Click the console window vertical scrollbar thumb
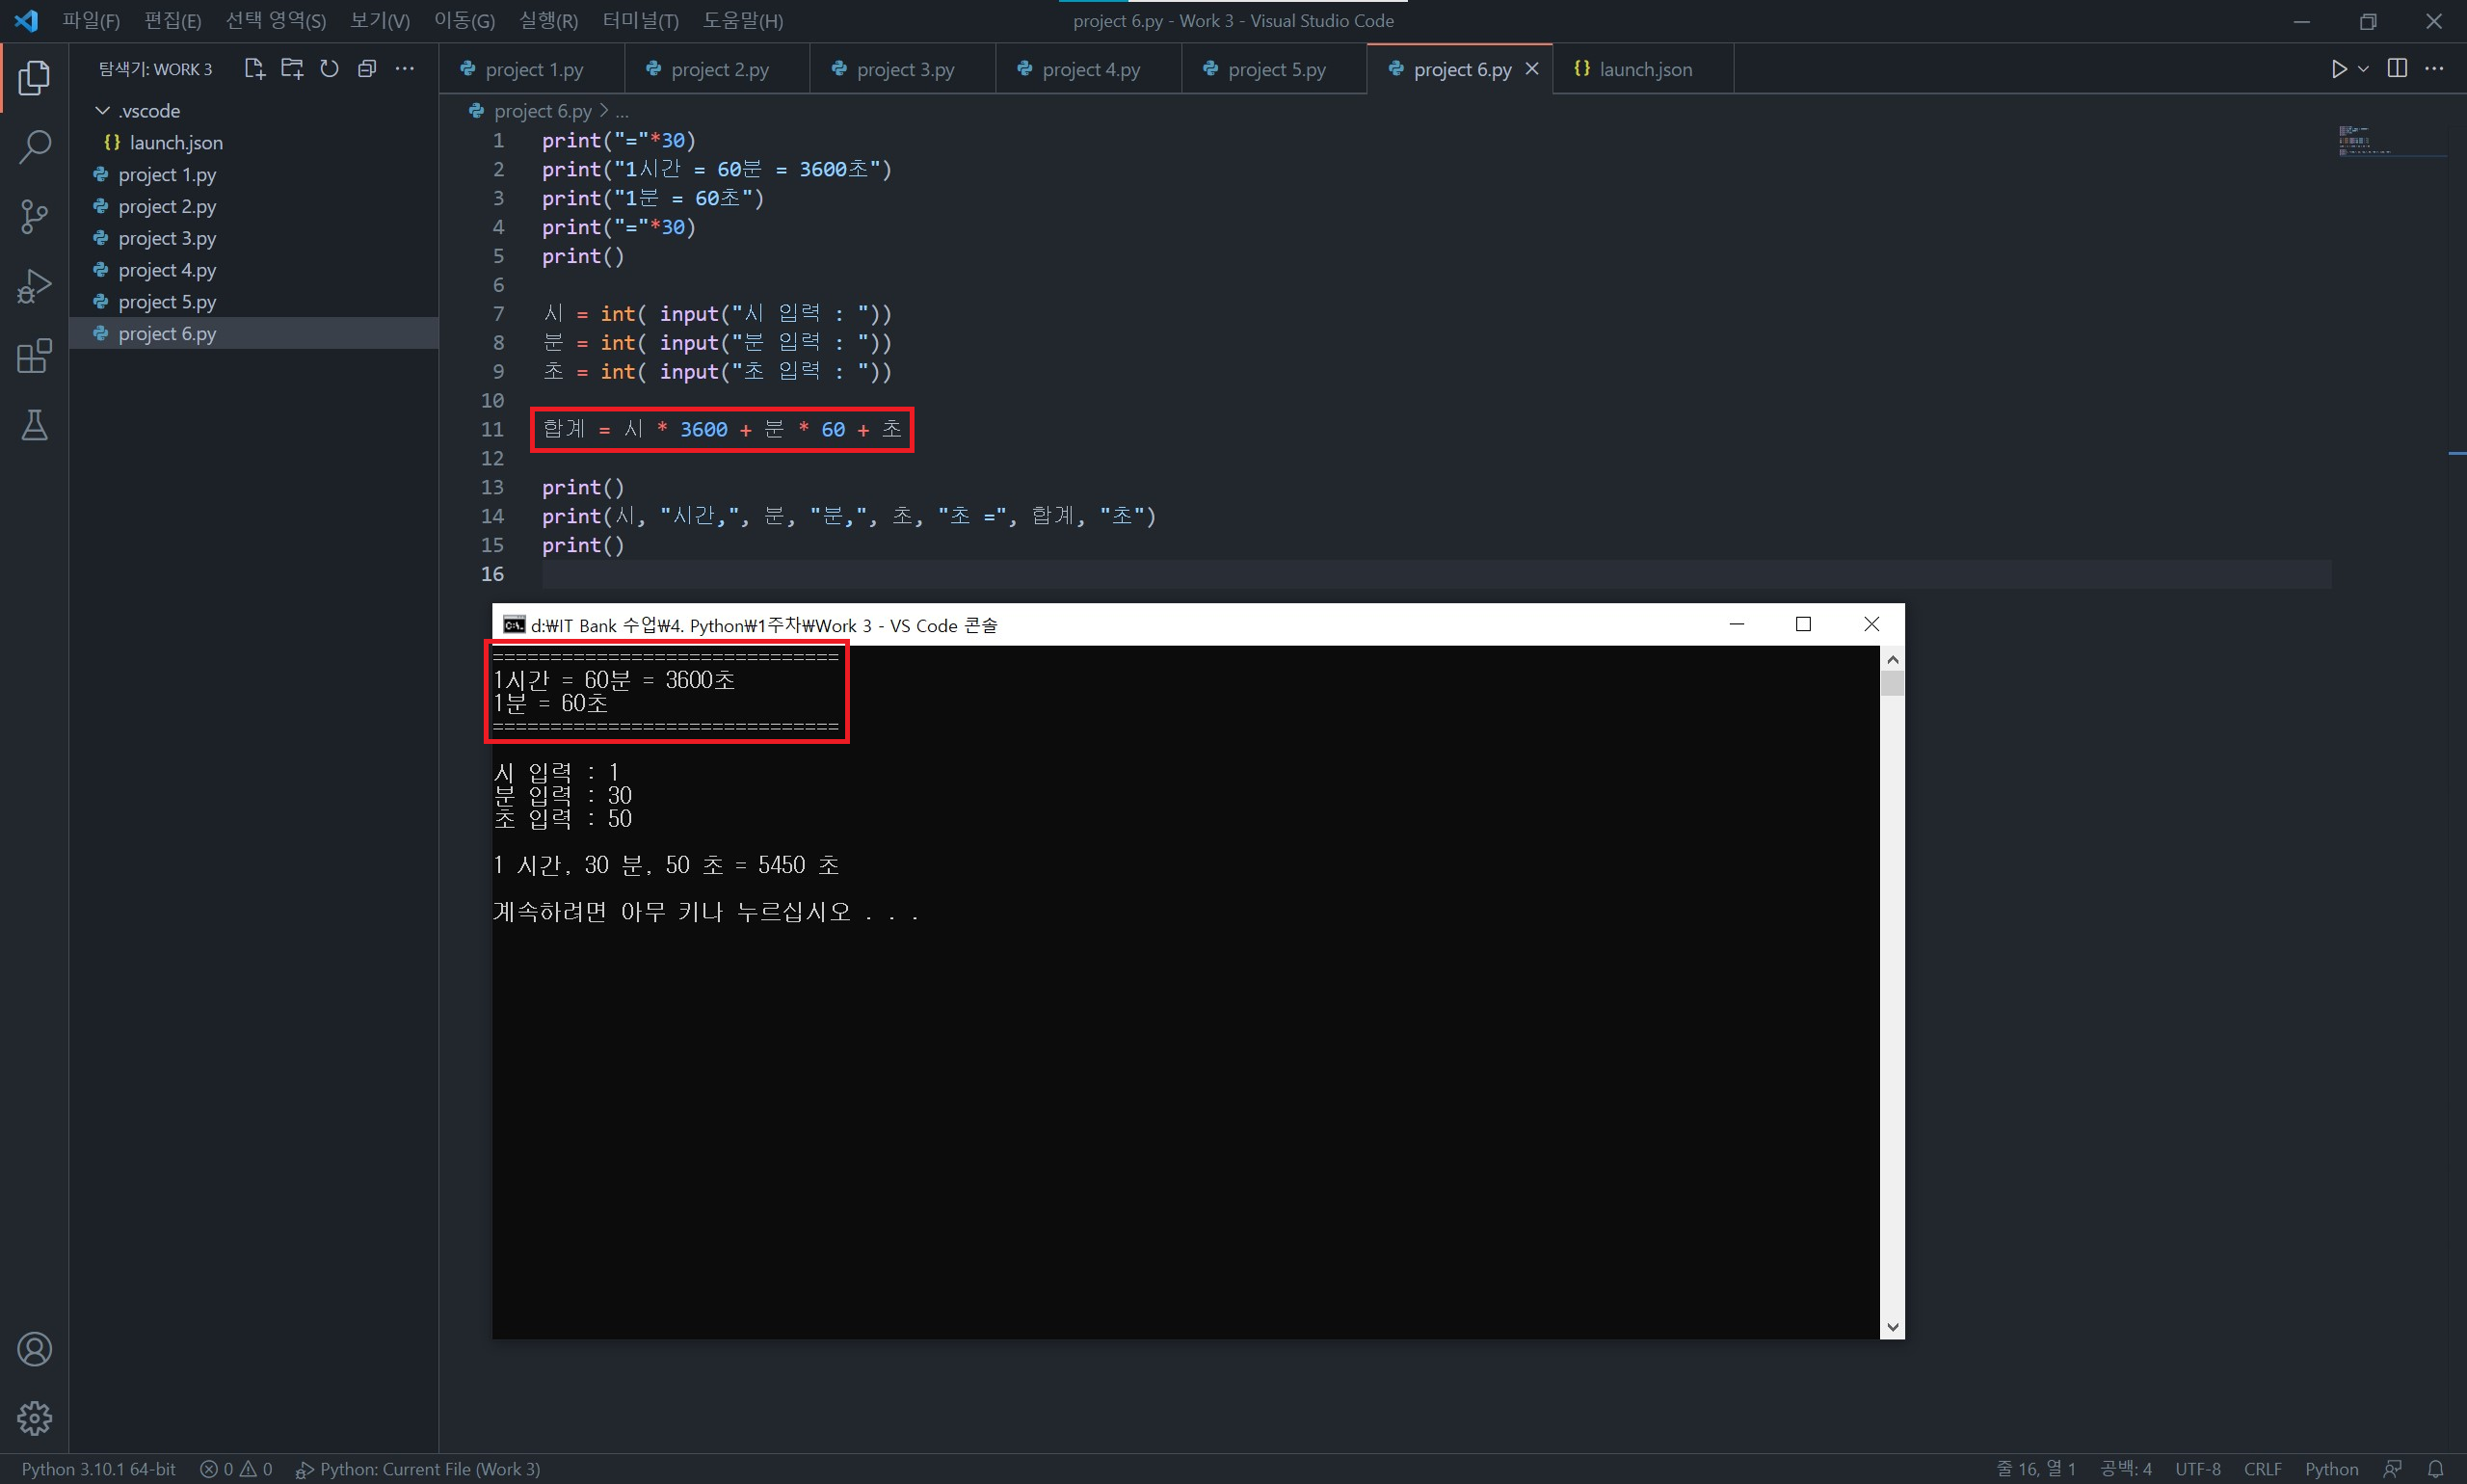Screen dimensions: 2467x1484 (x=1891, y=685)
